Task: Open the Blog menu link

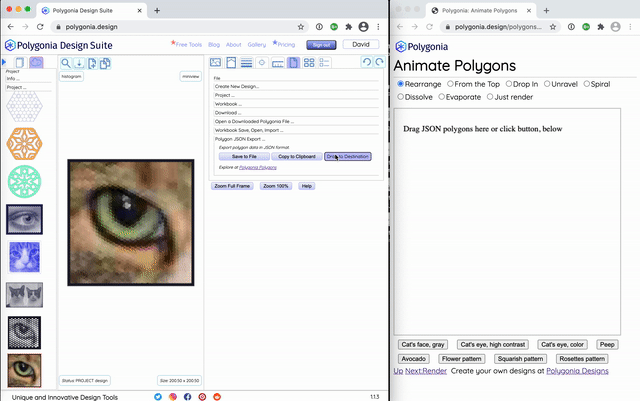Action: coord(214,45)
